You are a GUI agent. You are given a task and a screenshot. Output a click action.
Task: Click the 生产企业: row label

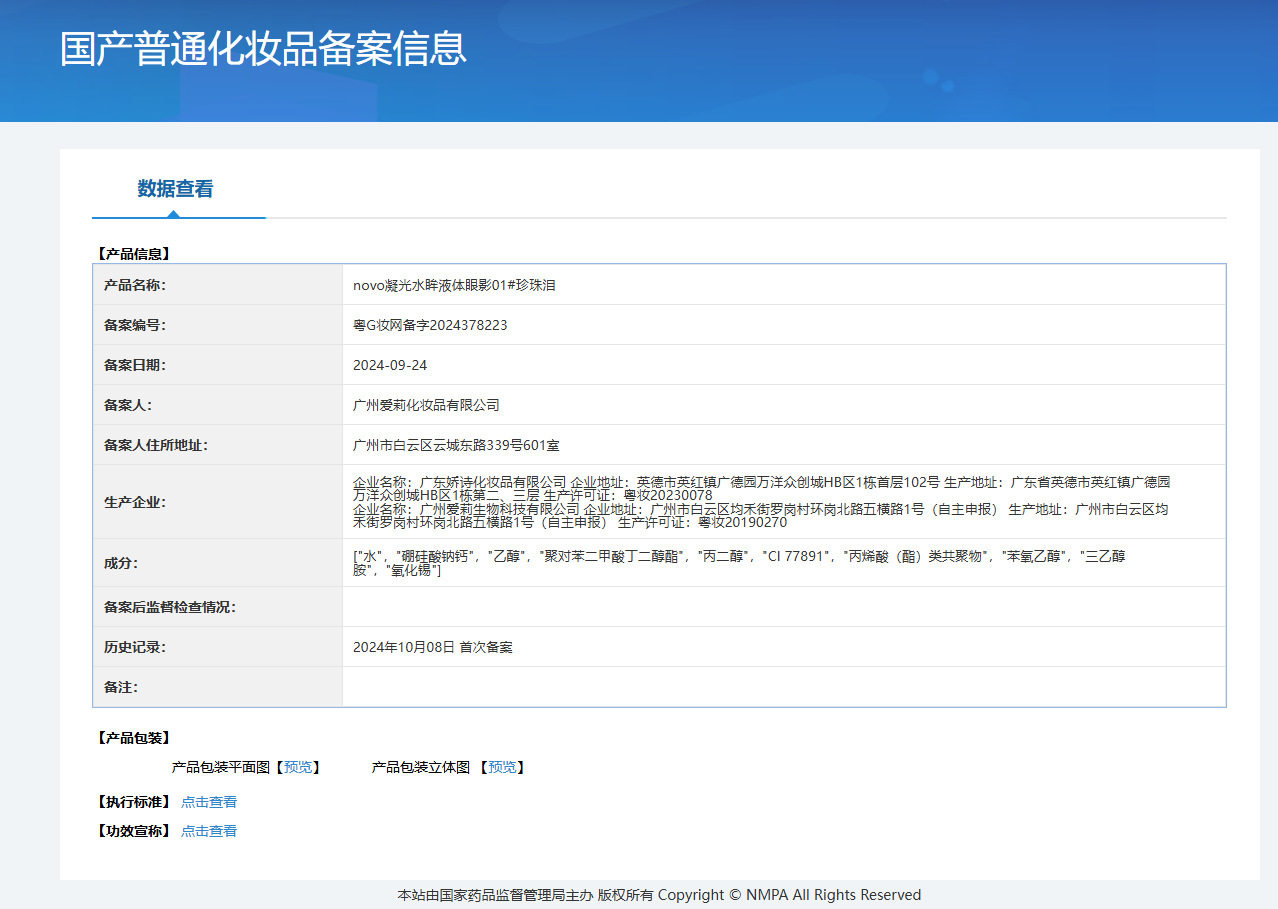[135, 502]
